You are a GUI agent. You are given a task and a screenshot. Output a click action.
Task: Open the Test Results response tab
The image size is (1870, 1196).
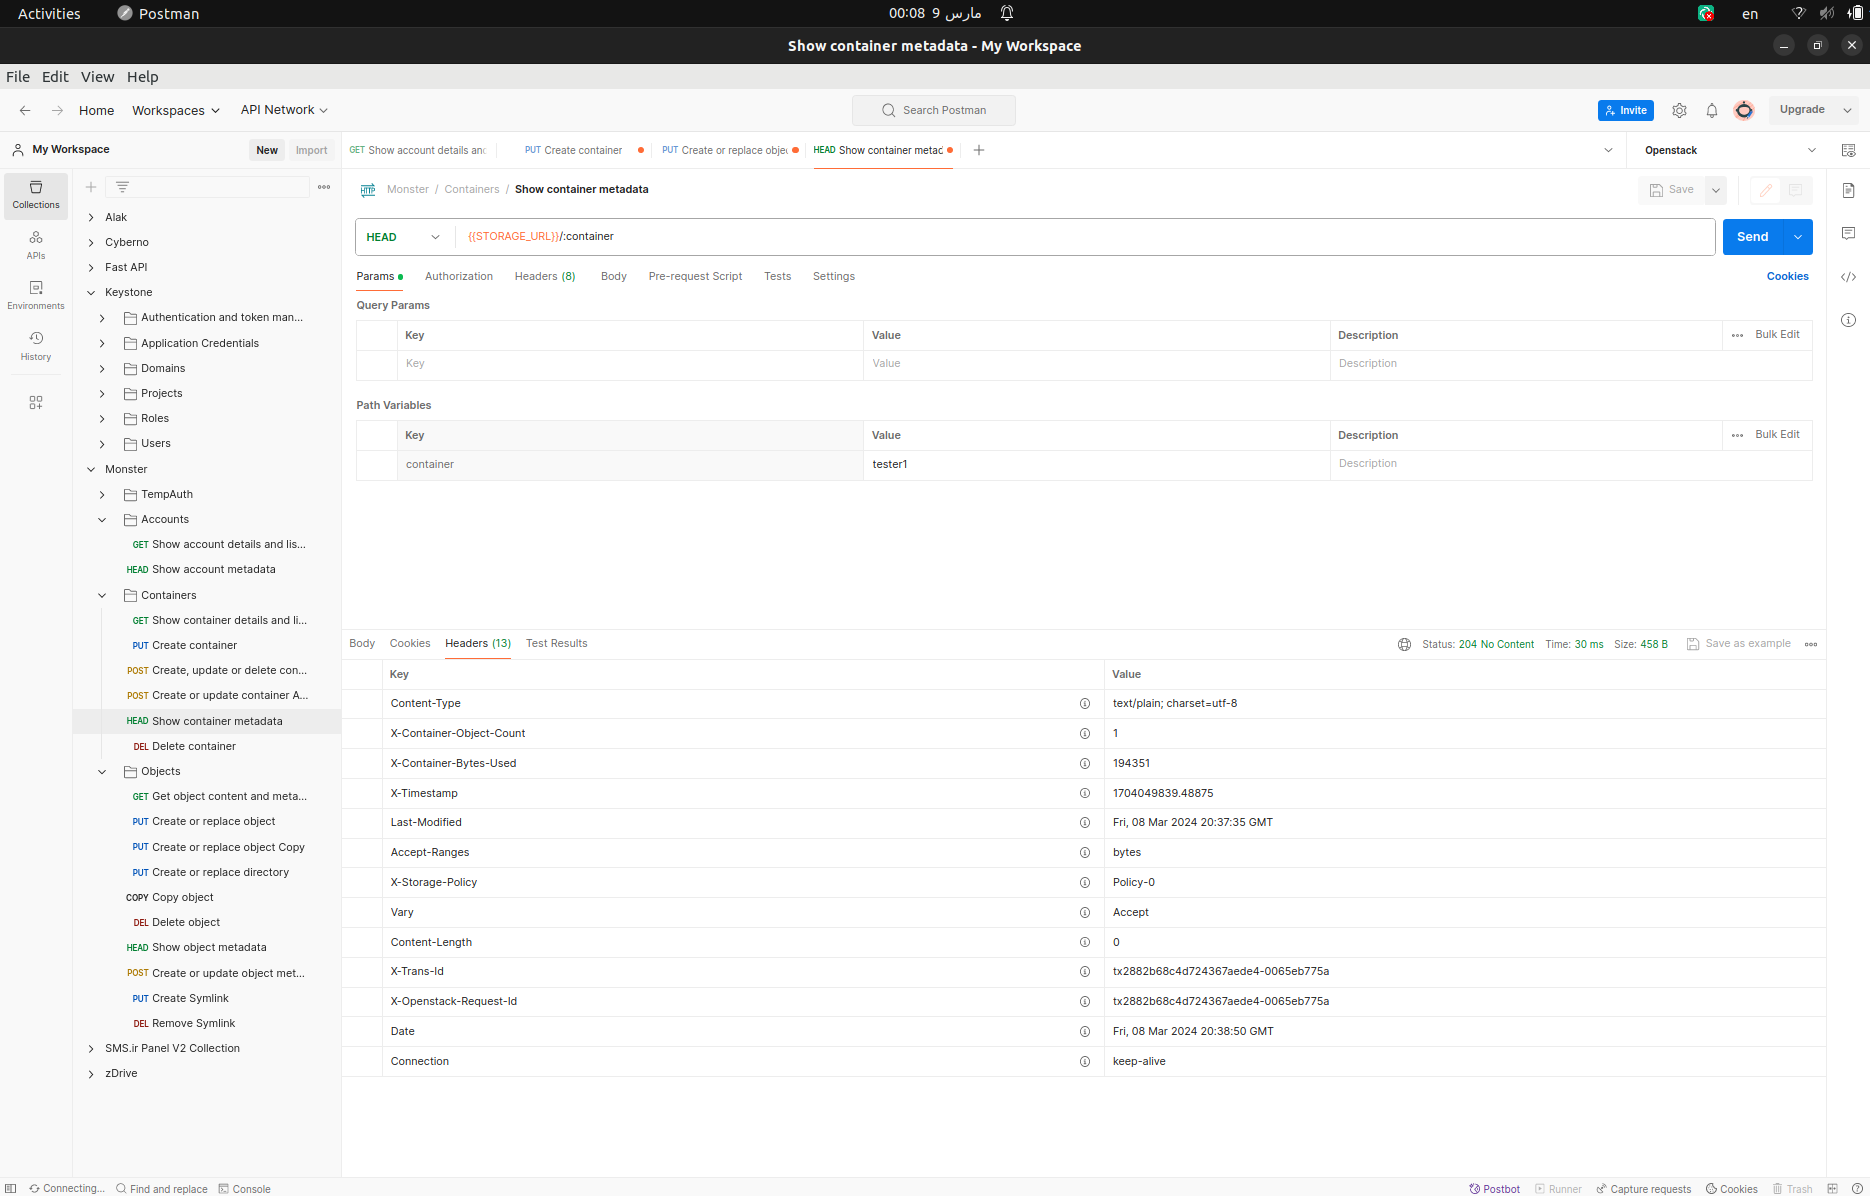coord(557,644)
